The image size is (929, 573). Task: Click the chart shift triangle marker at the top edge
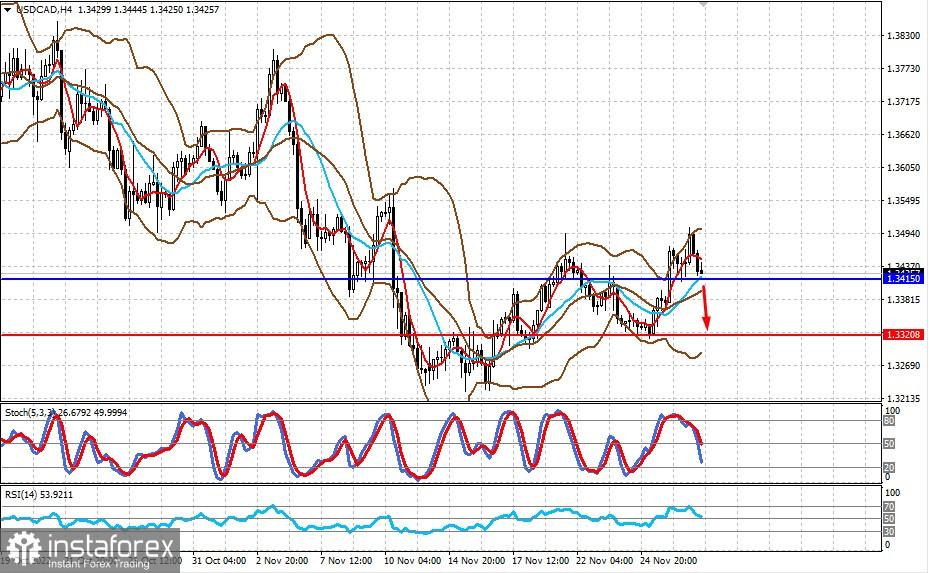click(703, 4)
